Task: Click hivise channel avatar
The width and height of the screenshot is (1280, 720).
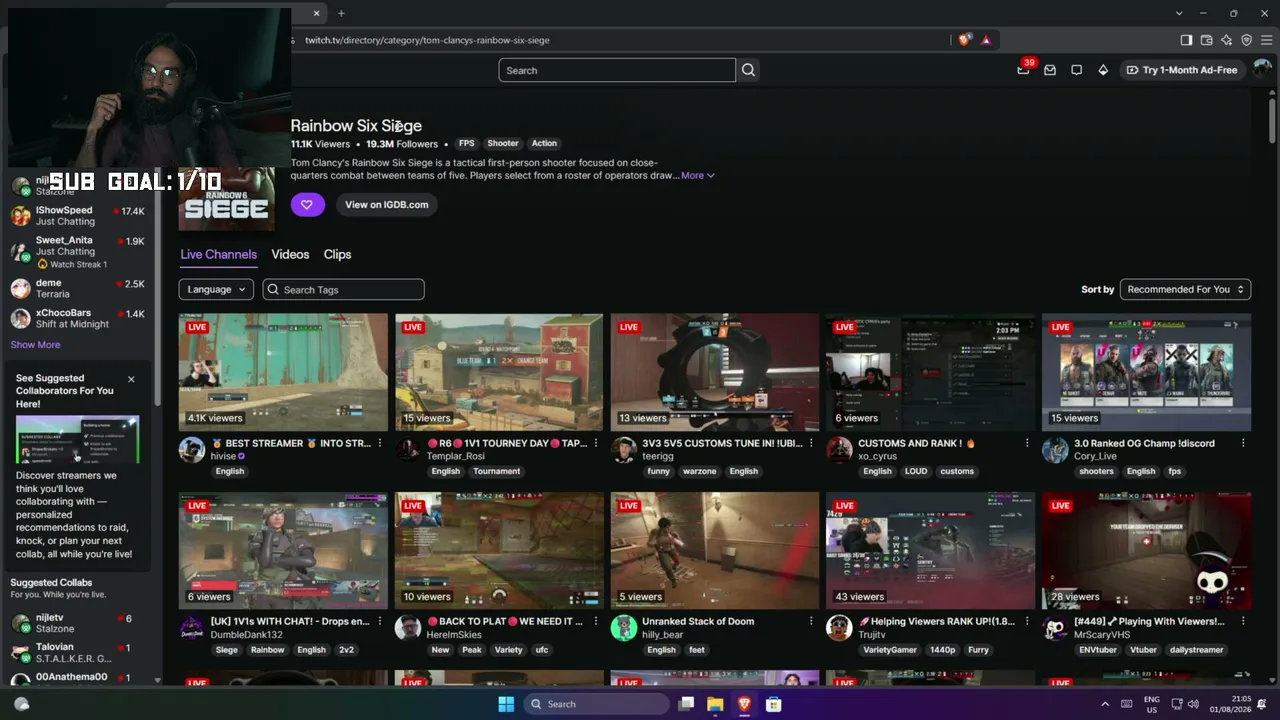Action: tap(192, 450)
